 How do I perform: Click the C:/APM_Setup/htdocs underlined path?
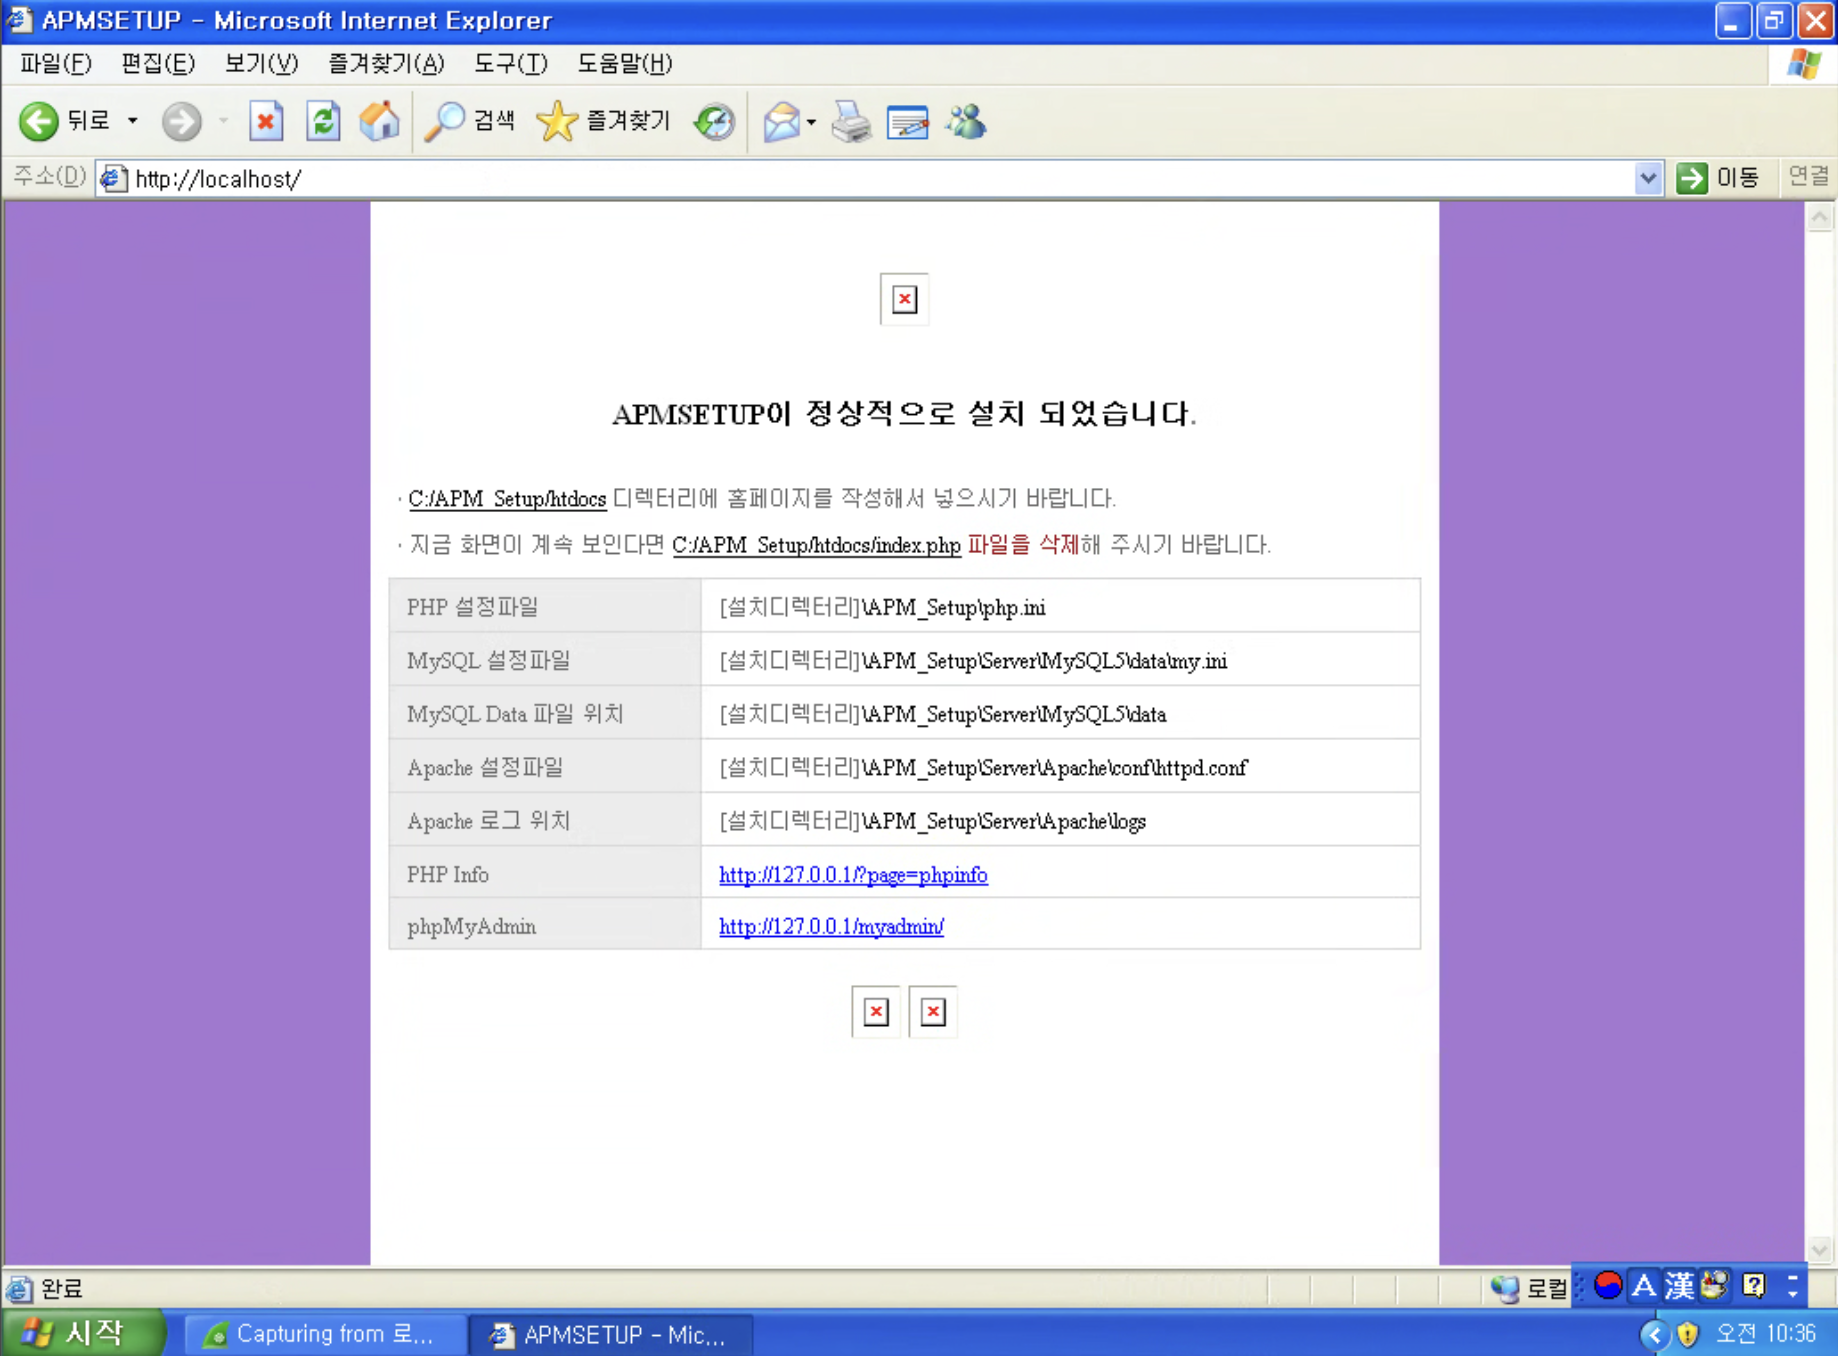pos(507,498)
